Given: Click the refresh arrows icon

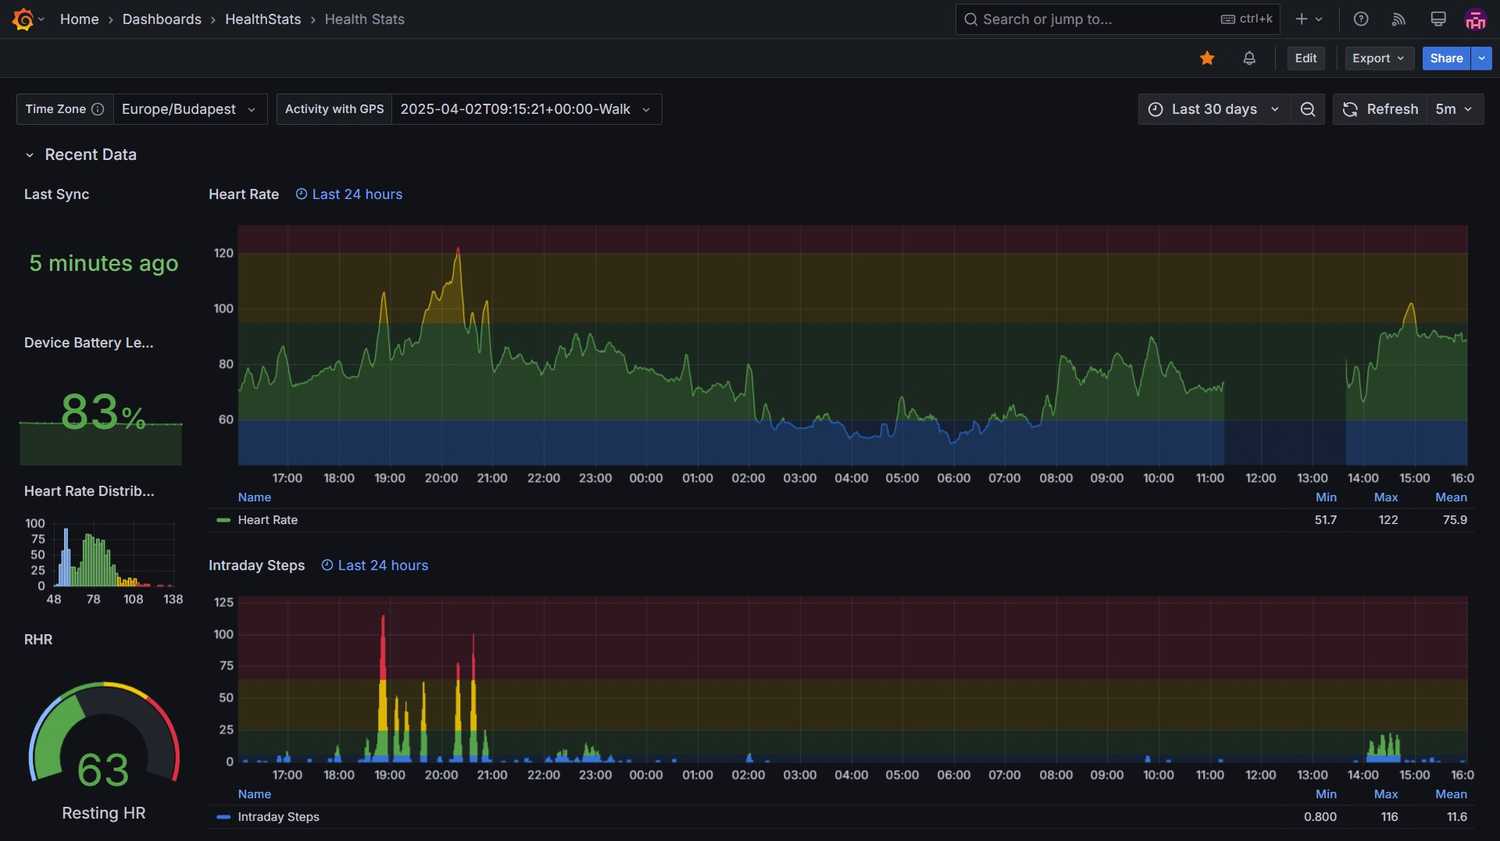Looking at the screenshot, I should point(1350,109).
